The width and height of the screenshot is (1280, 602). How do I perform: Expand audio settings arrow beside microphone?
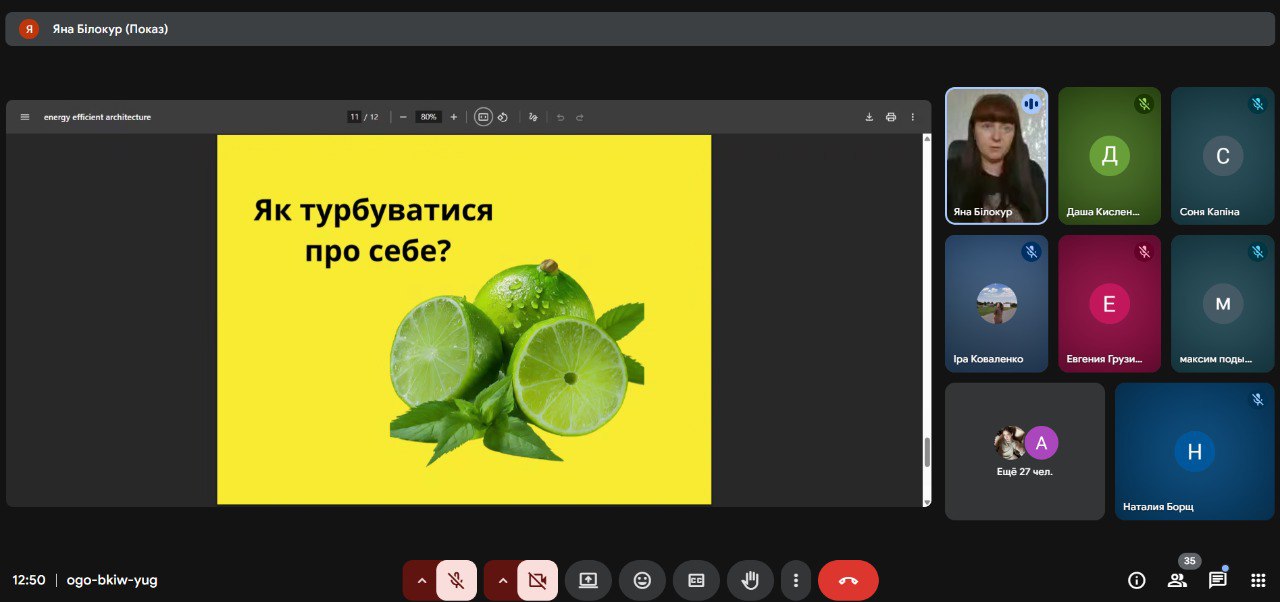click(x=421, y=580)
